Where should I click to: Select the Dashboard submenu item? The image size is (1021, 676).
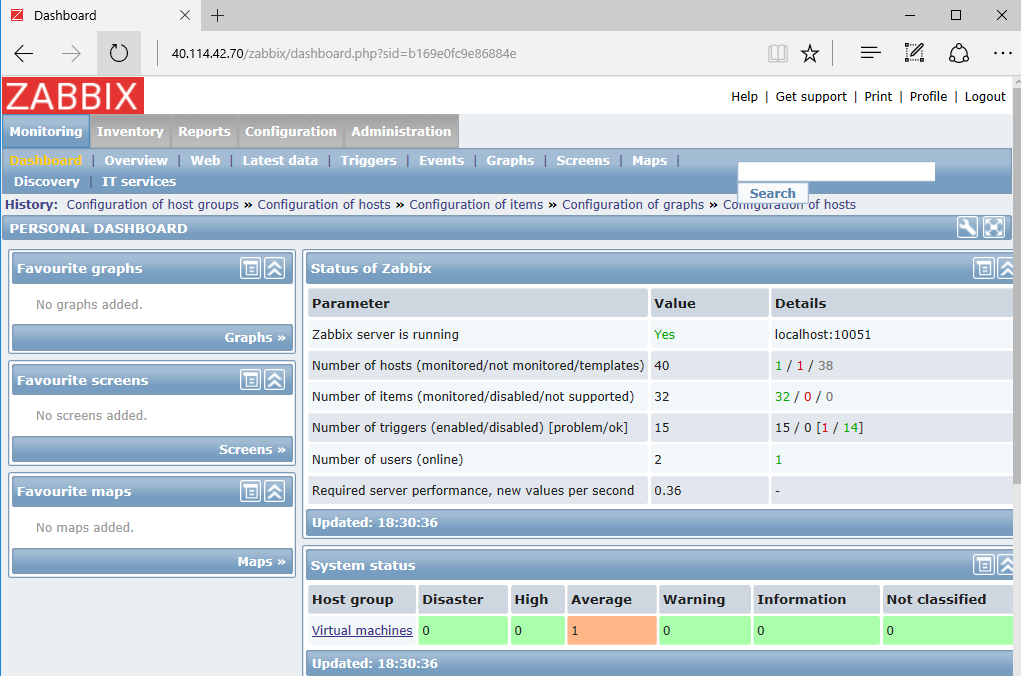46,161
